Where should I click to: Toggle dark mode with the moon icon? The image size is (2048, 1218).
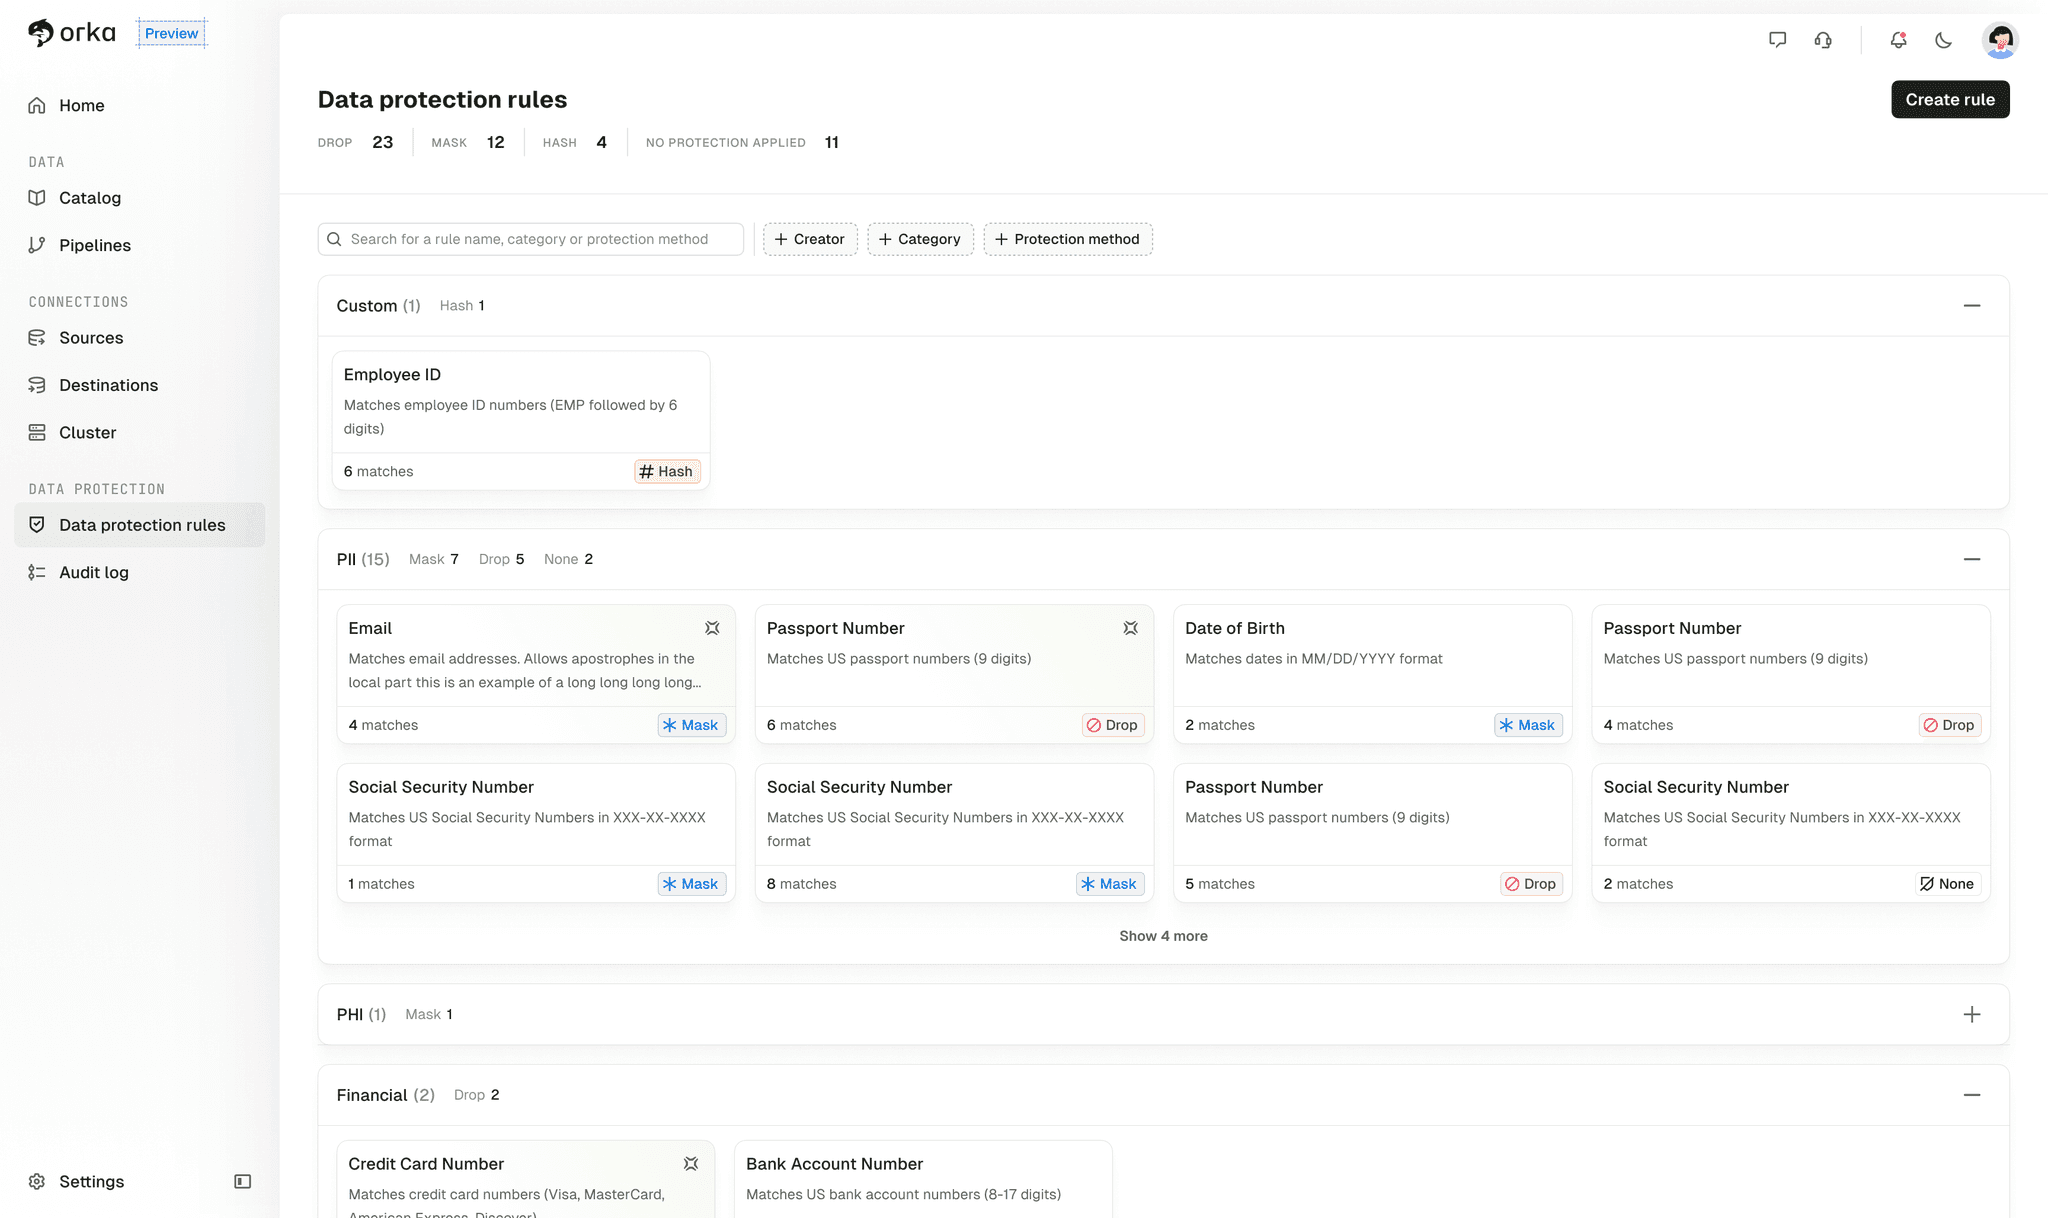pos(1943,40)
